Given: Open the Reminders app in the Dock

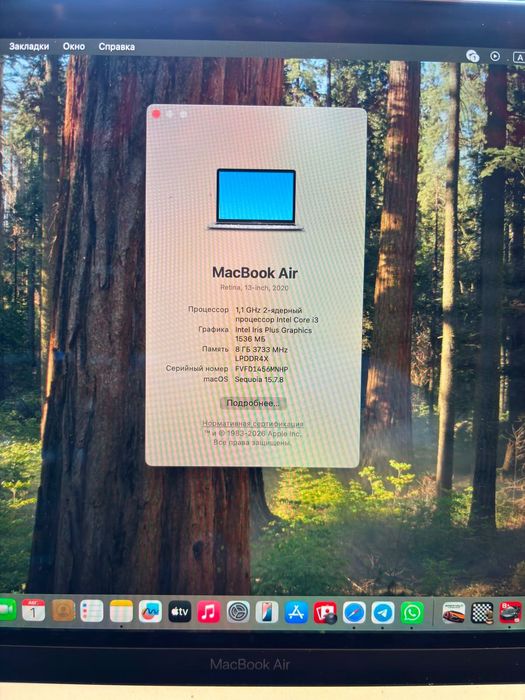Looking at the screenshot, I should coord(92,611).
